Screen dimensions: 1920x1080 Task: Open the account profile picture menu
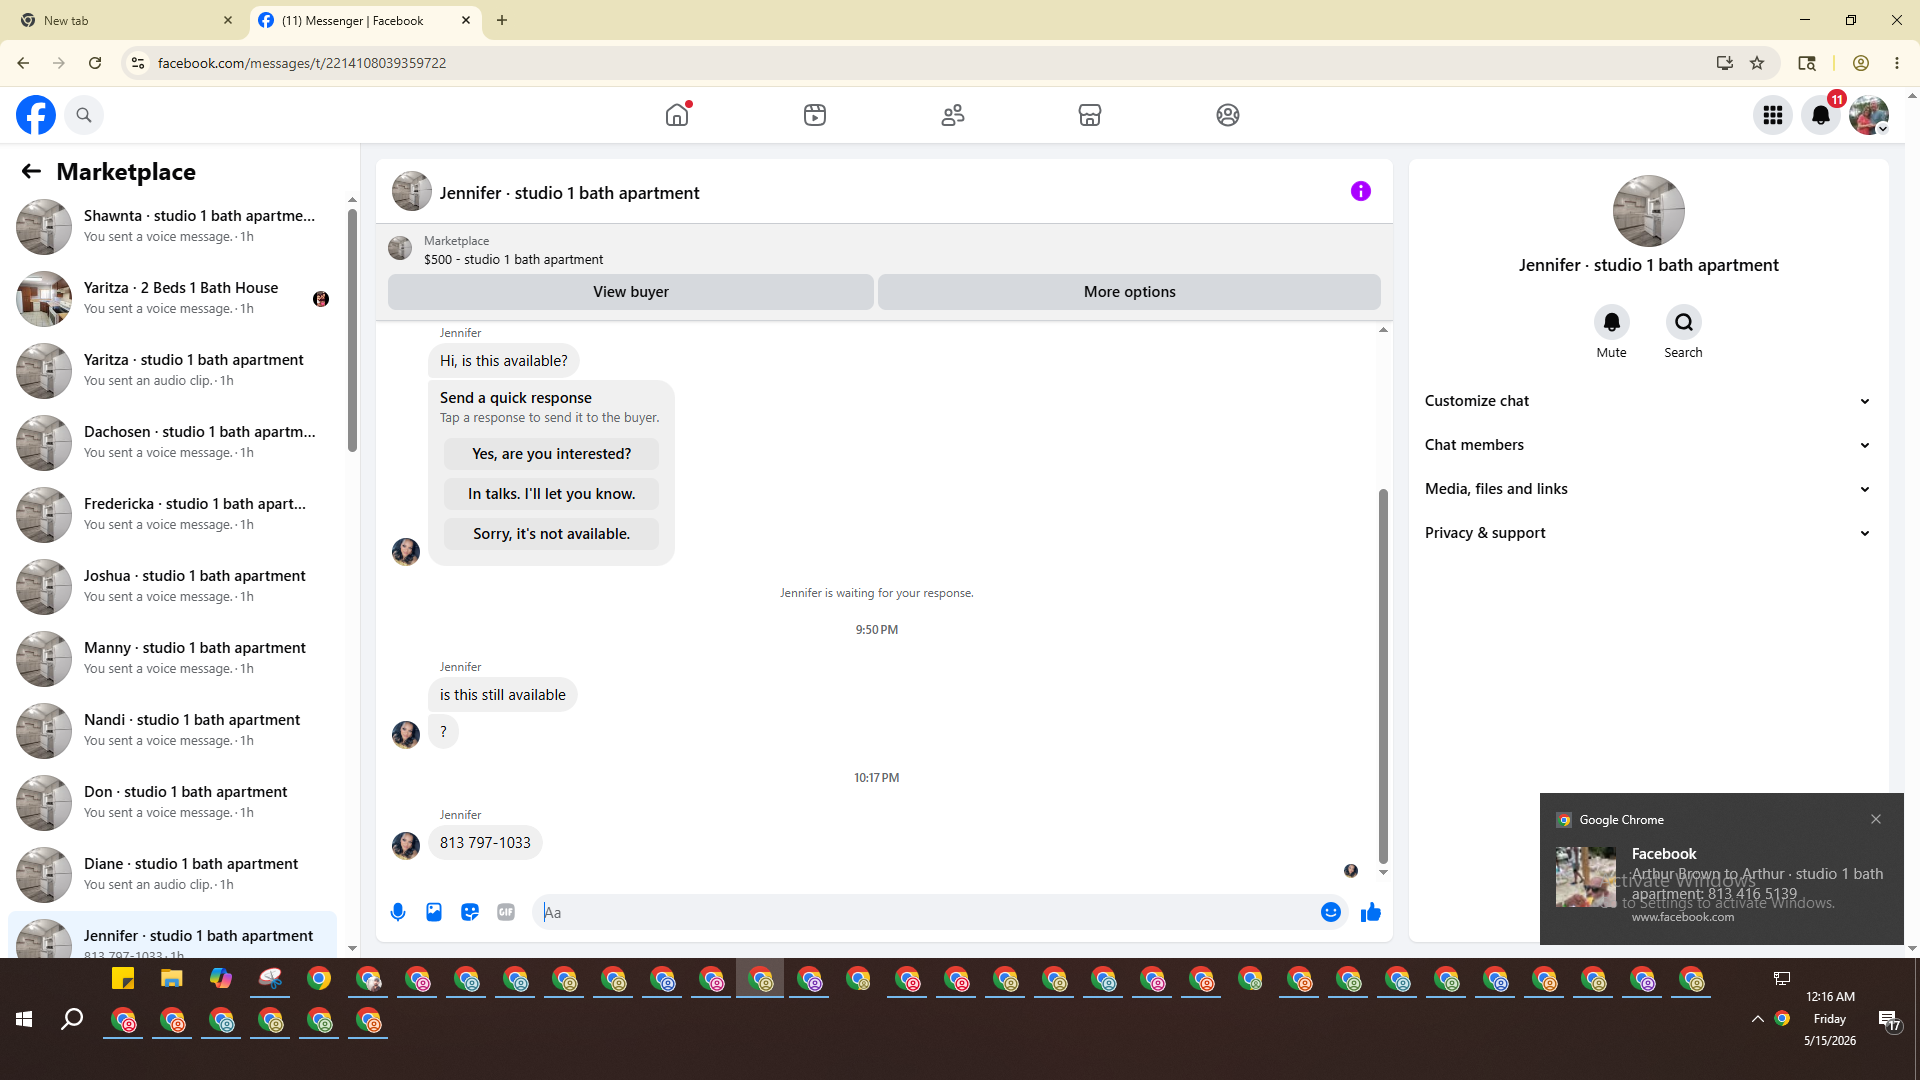point(1869,115)
